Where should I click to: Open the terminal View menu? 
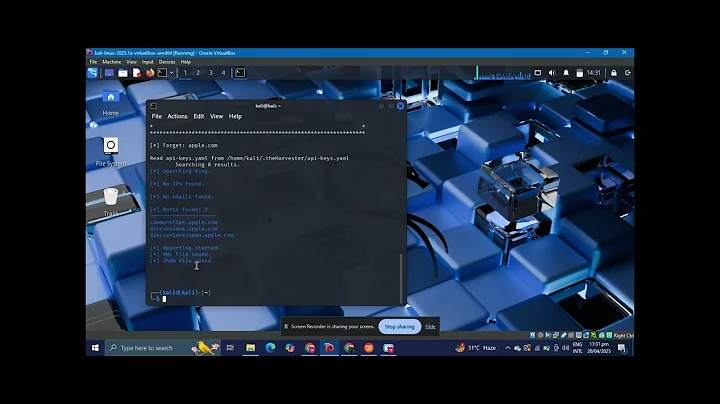coord(216,116)
